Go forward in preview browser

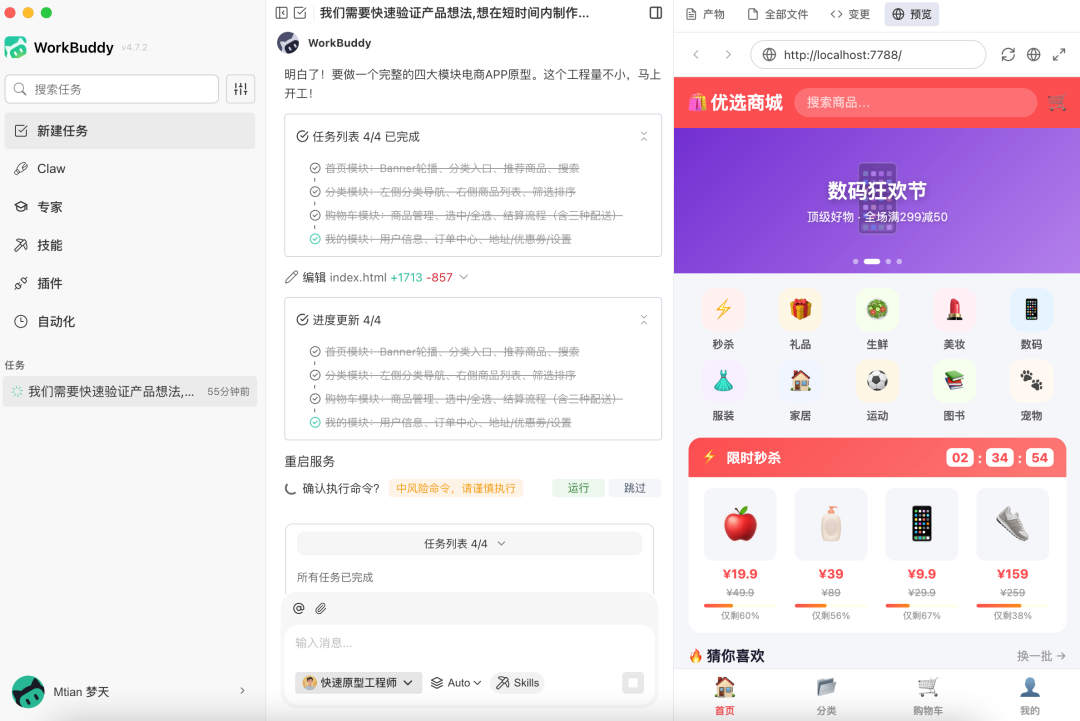pyautogui.click(x=728, y=54)
